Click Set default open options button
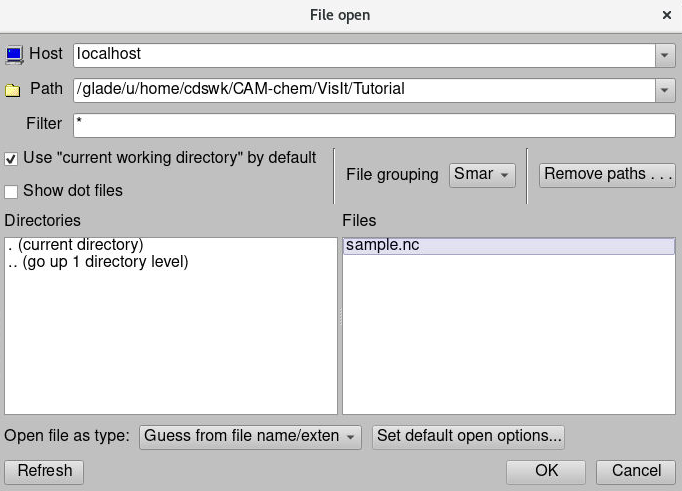 click(x=468, y=437)
